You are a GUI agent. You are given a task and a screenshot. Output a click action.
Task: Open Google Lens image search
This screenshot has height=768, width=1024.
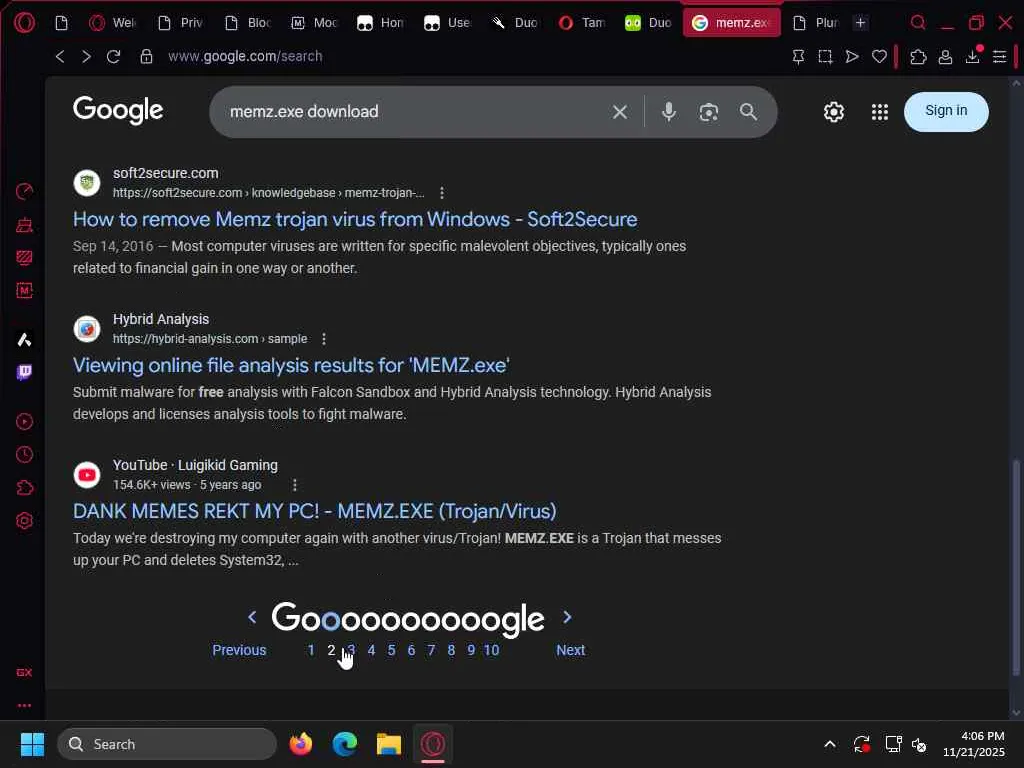709,112
